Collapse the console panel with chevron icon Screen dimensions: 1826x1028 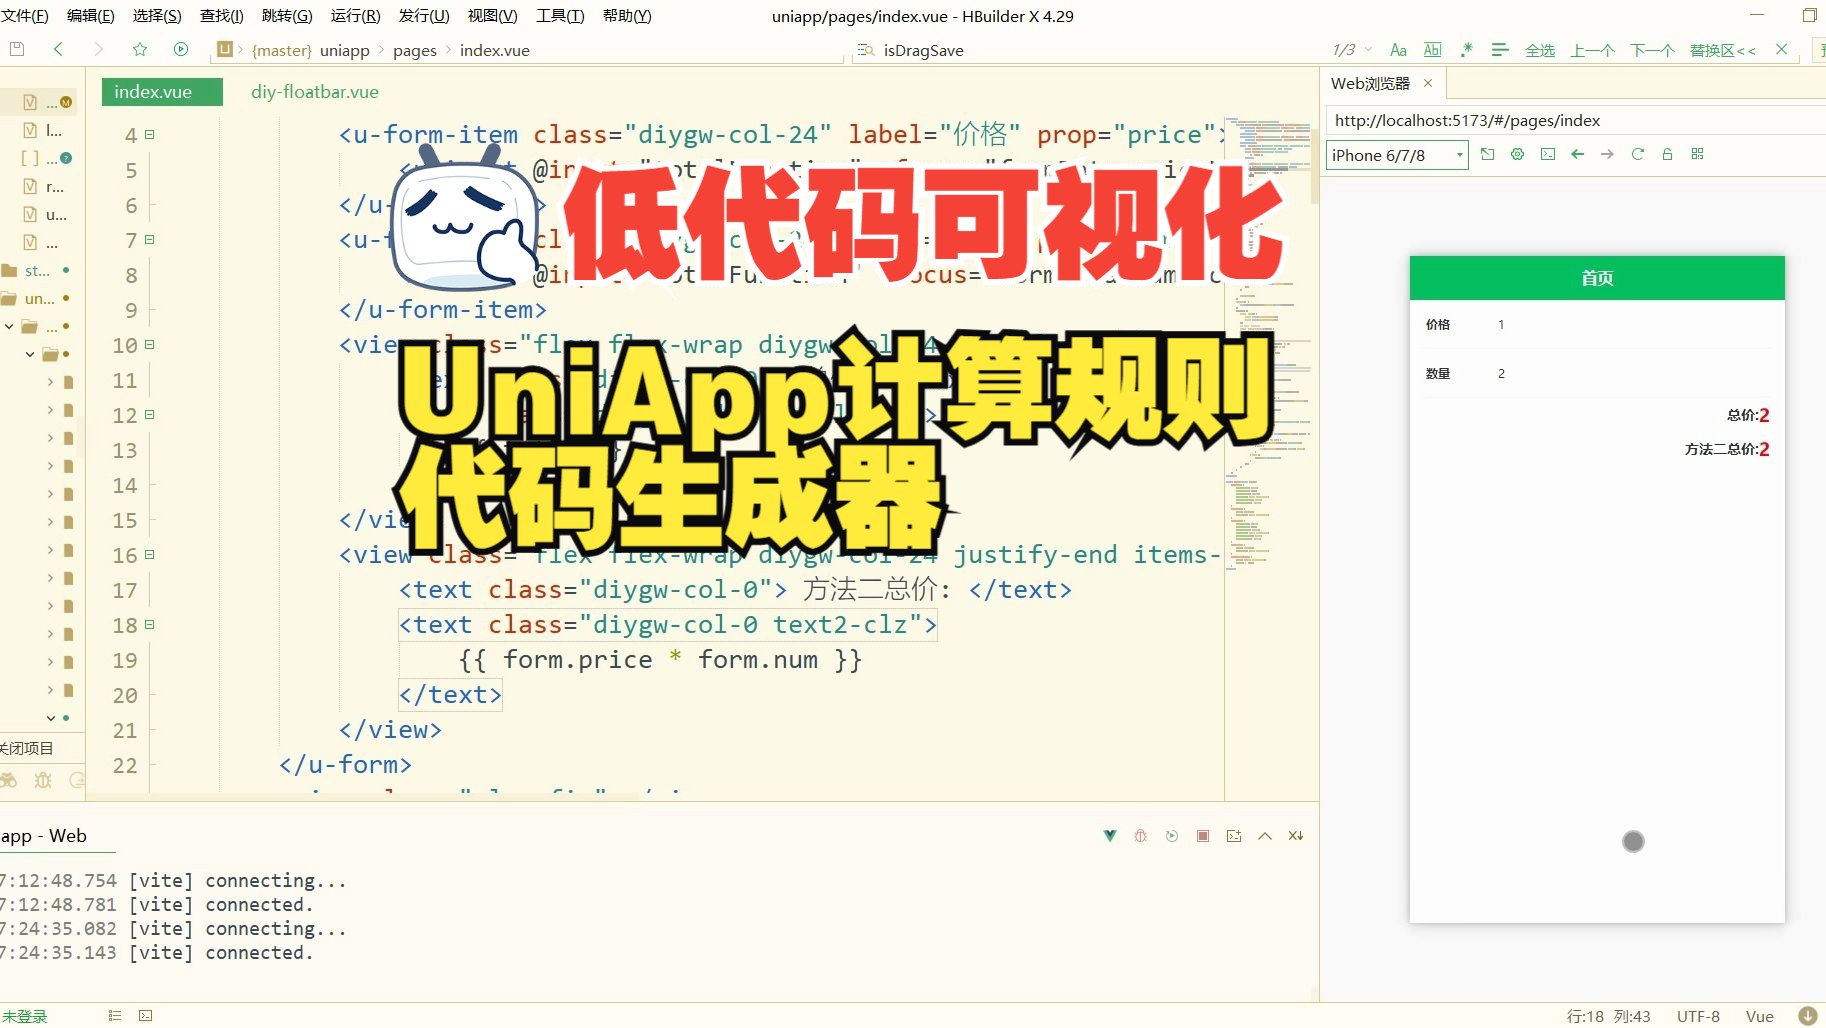(x=1264, y=836)
